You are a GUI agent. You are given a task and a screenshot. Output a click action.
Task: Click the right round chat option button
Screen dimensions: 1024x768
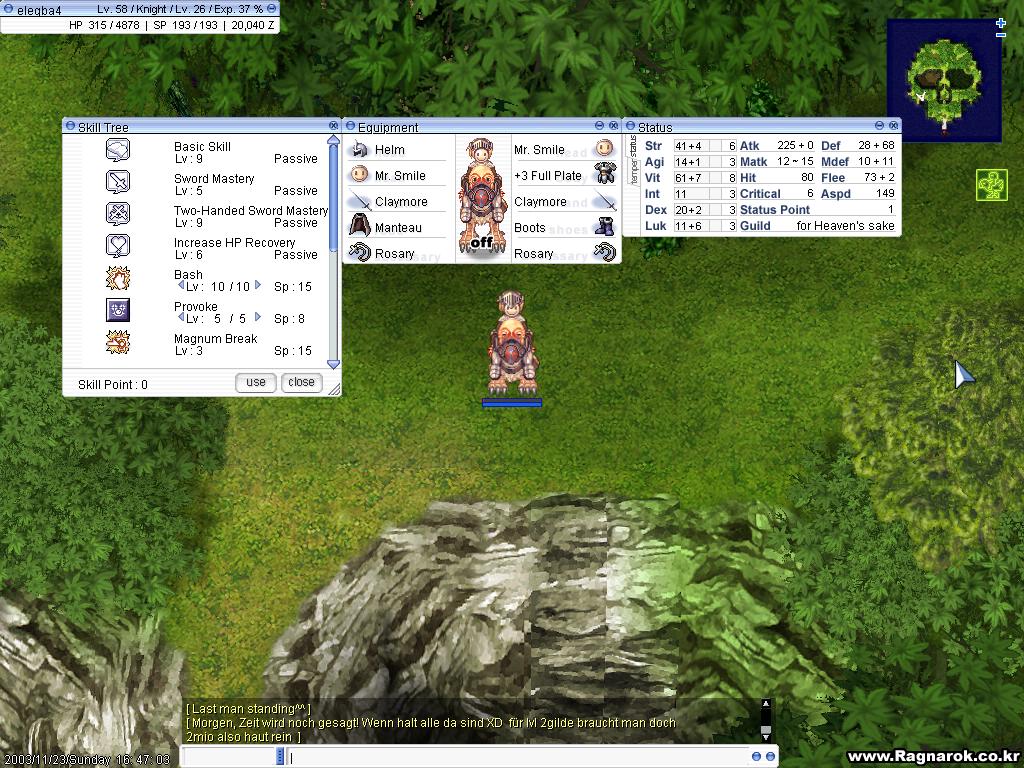pos(771,756)
